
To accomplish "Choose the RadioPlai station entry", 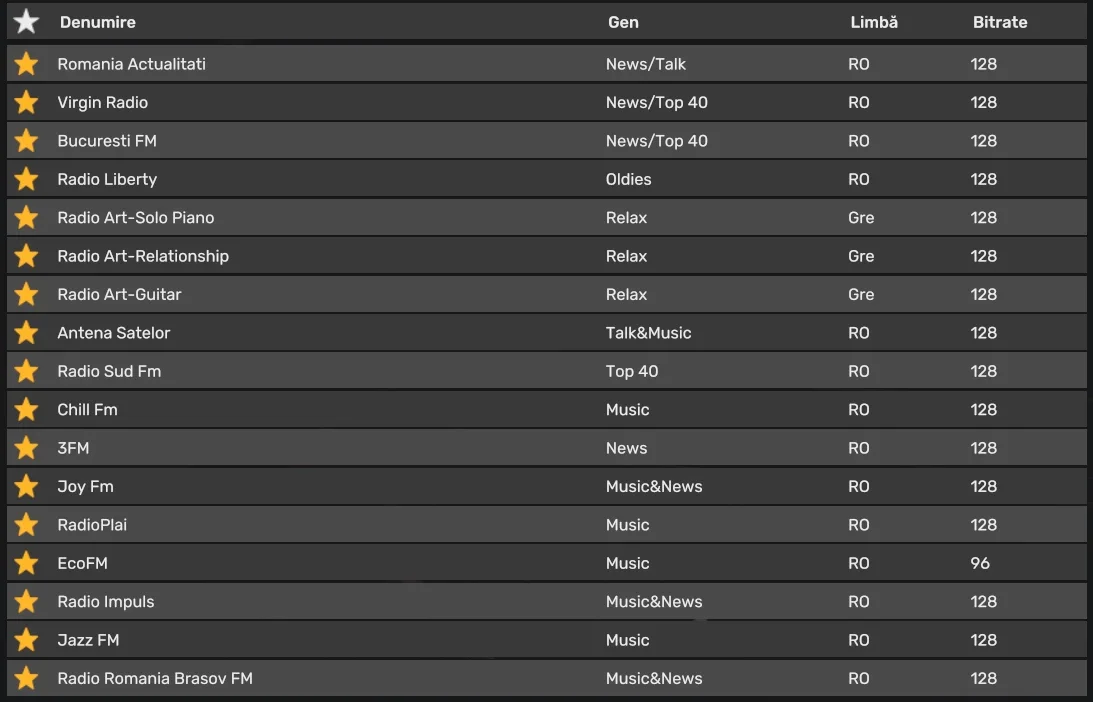I will click(92, 525).
